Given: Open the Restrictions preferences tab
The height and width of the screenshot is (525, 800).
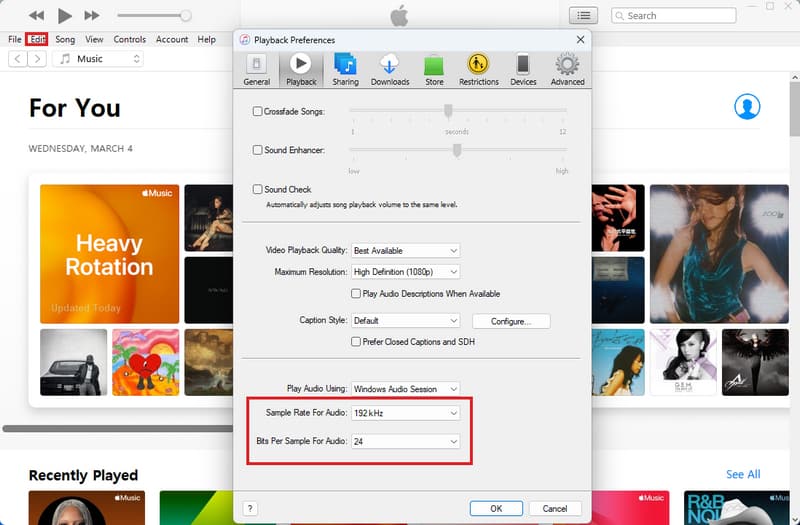Looking at the screenshot, I should (479, 69).
